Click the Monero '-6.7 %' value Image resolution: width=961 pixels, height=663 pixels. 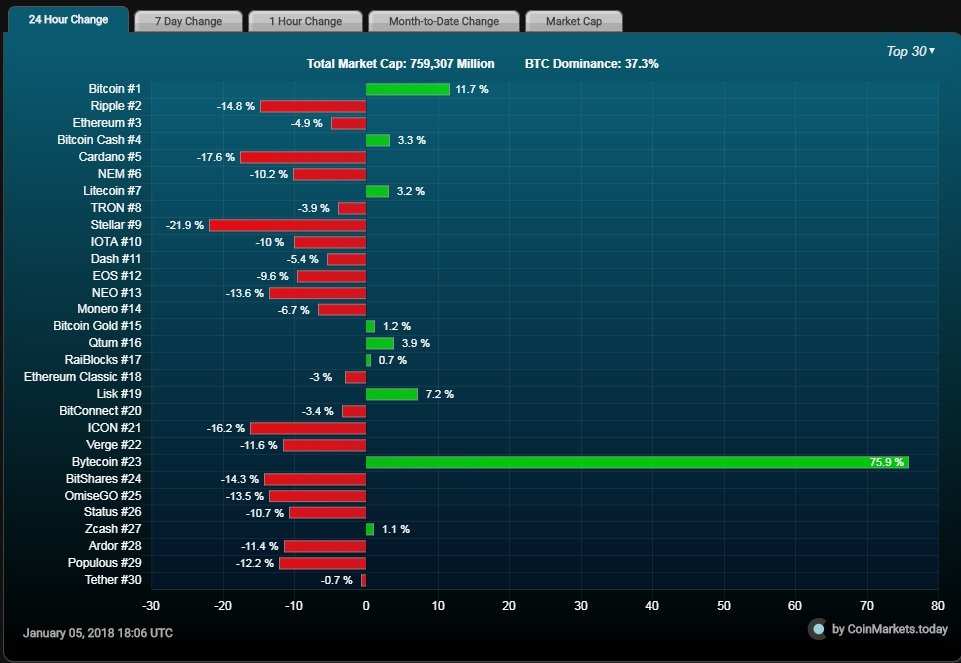[294, 311]
